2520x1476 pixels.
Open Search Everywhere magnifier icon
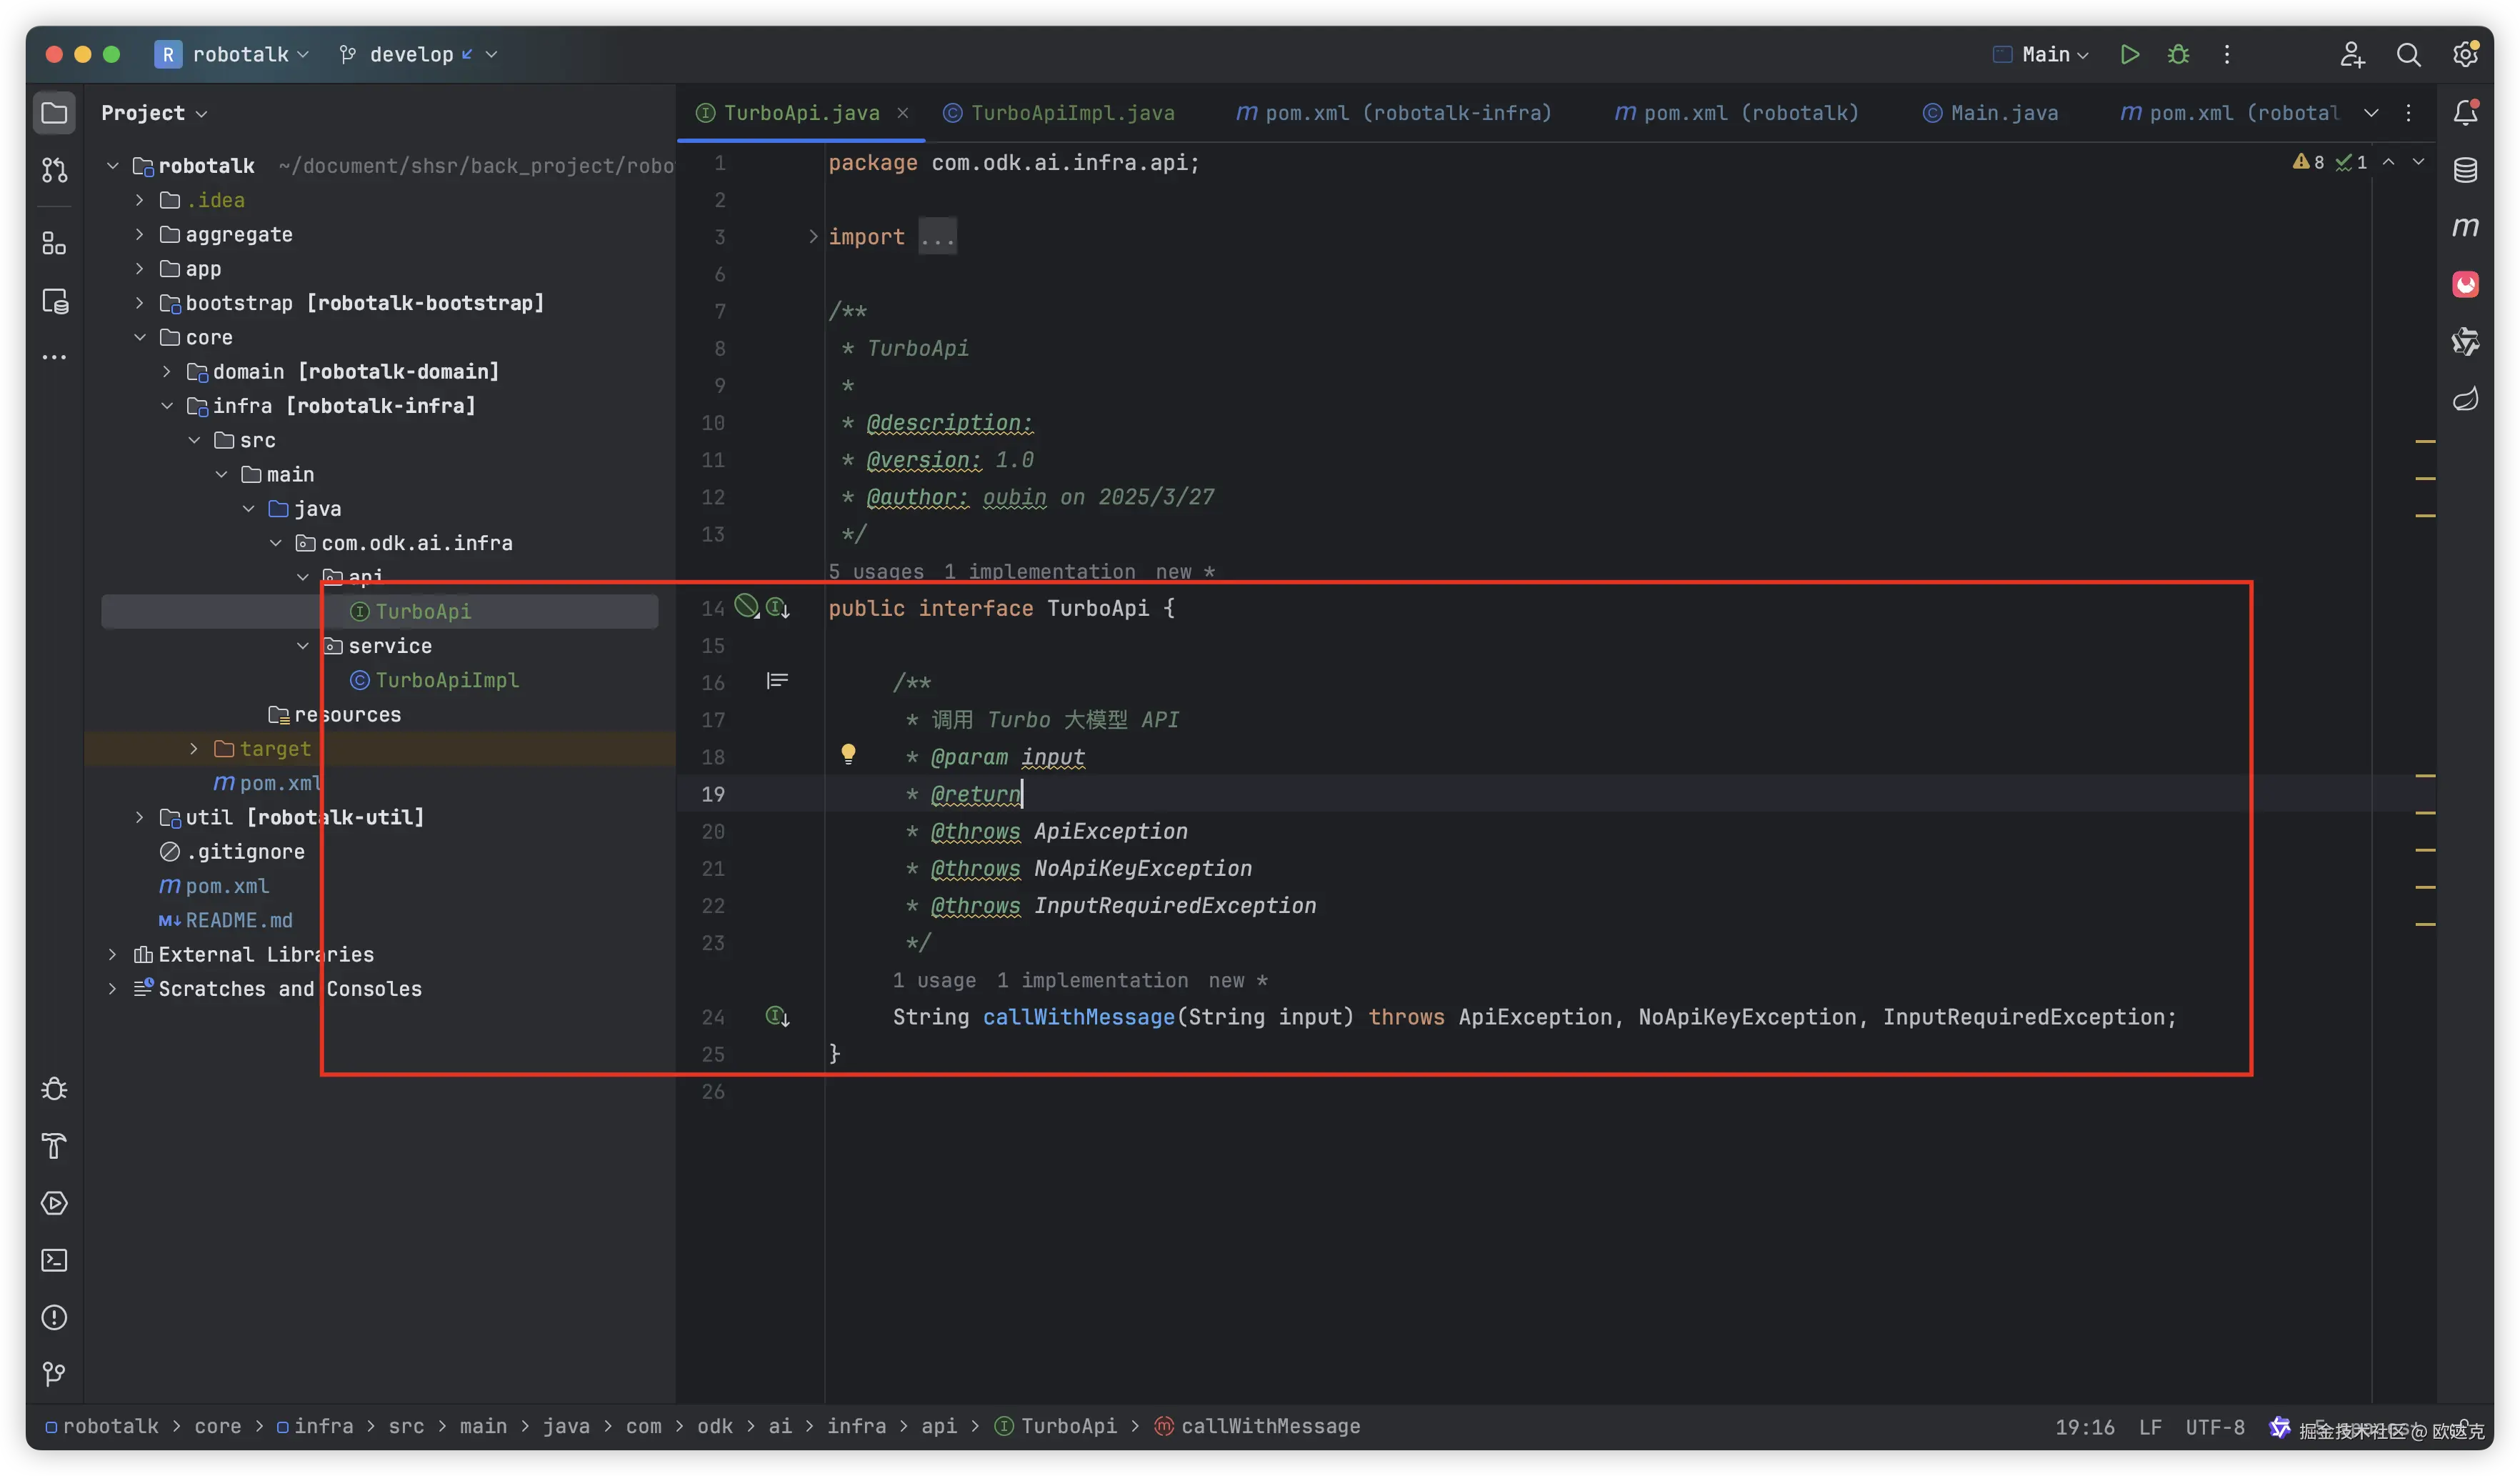pos(2408,54)
